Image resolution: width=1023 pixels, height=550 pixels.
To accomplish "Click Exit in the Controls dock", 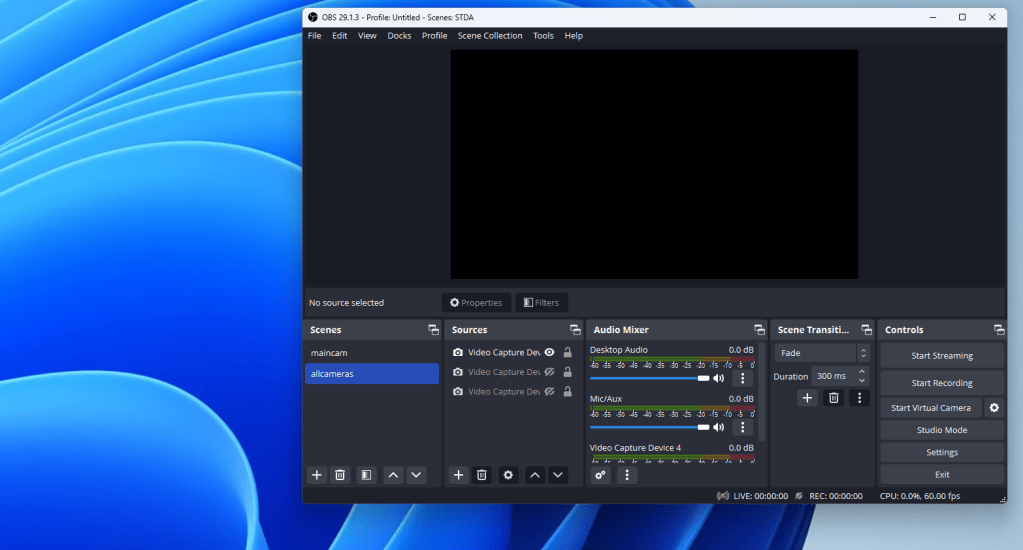I will (x=941, y=474).
